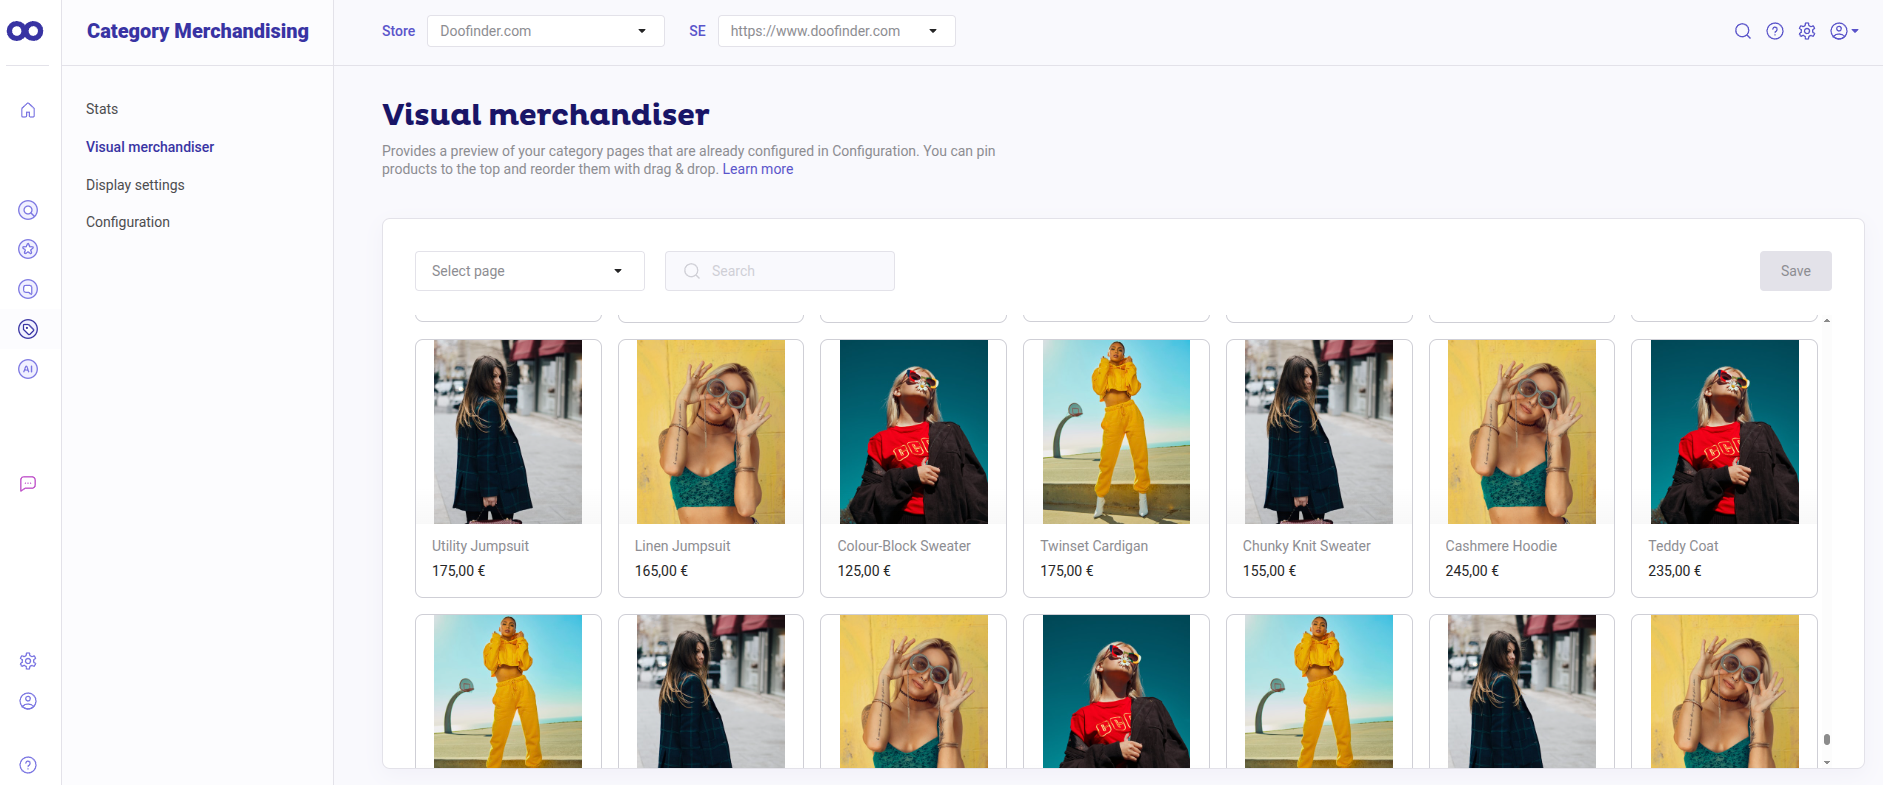1883x785 pixels.
Task: Click the top-right search magnifier icon
Action: 1742,31
